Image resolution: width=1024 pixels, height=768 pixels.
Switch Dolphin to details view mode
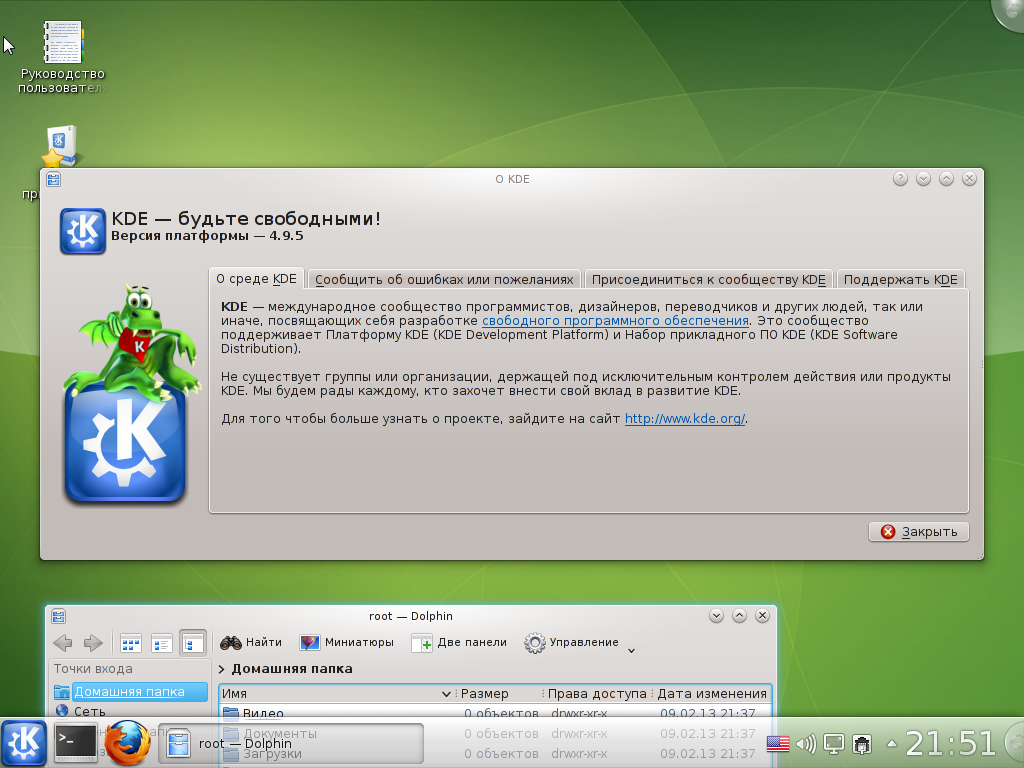[193, 643]
